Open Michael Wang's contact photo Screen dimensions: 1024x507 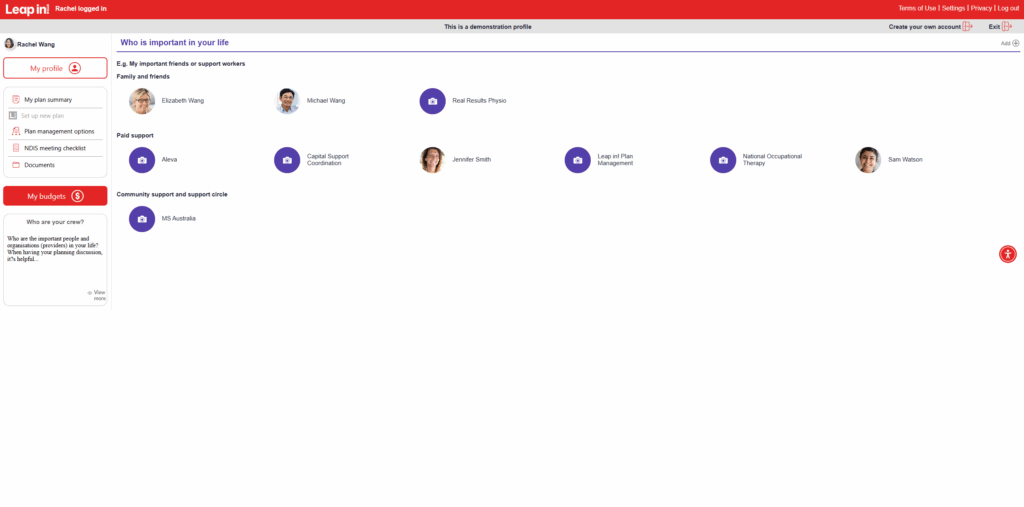(x=287, y=101)
